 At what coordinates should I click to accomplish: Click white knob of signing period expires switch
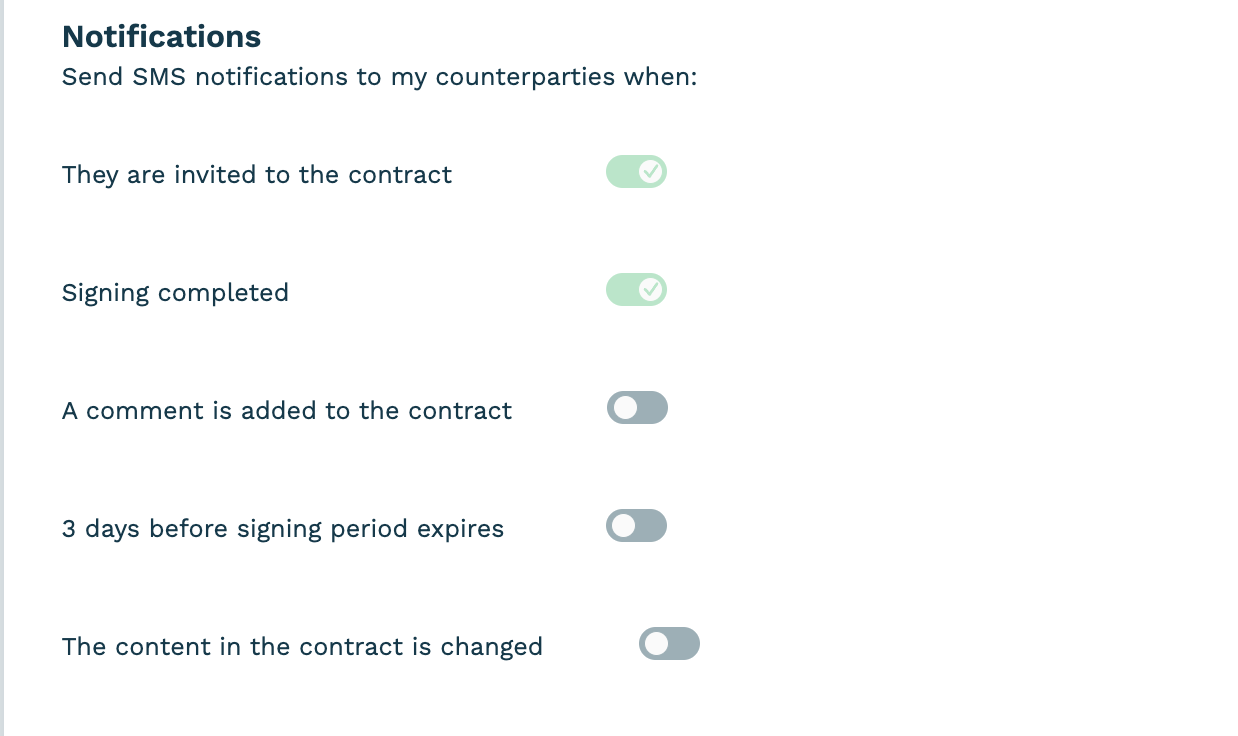624,526
